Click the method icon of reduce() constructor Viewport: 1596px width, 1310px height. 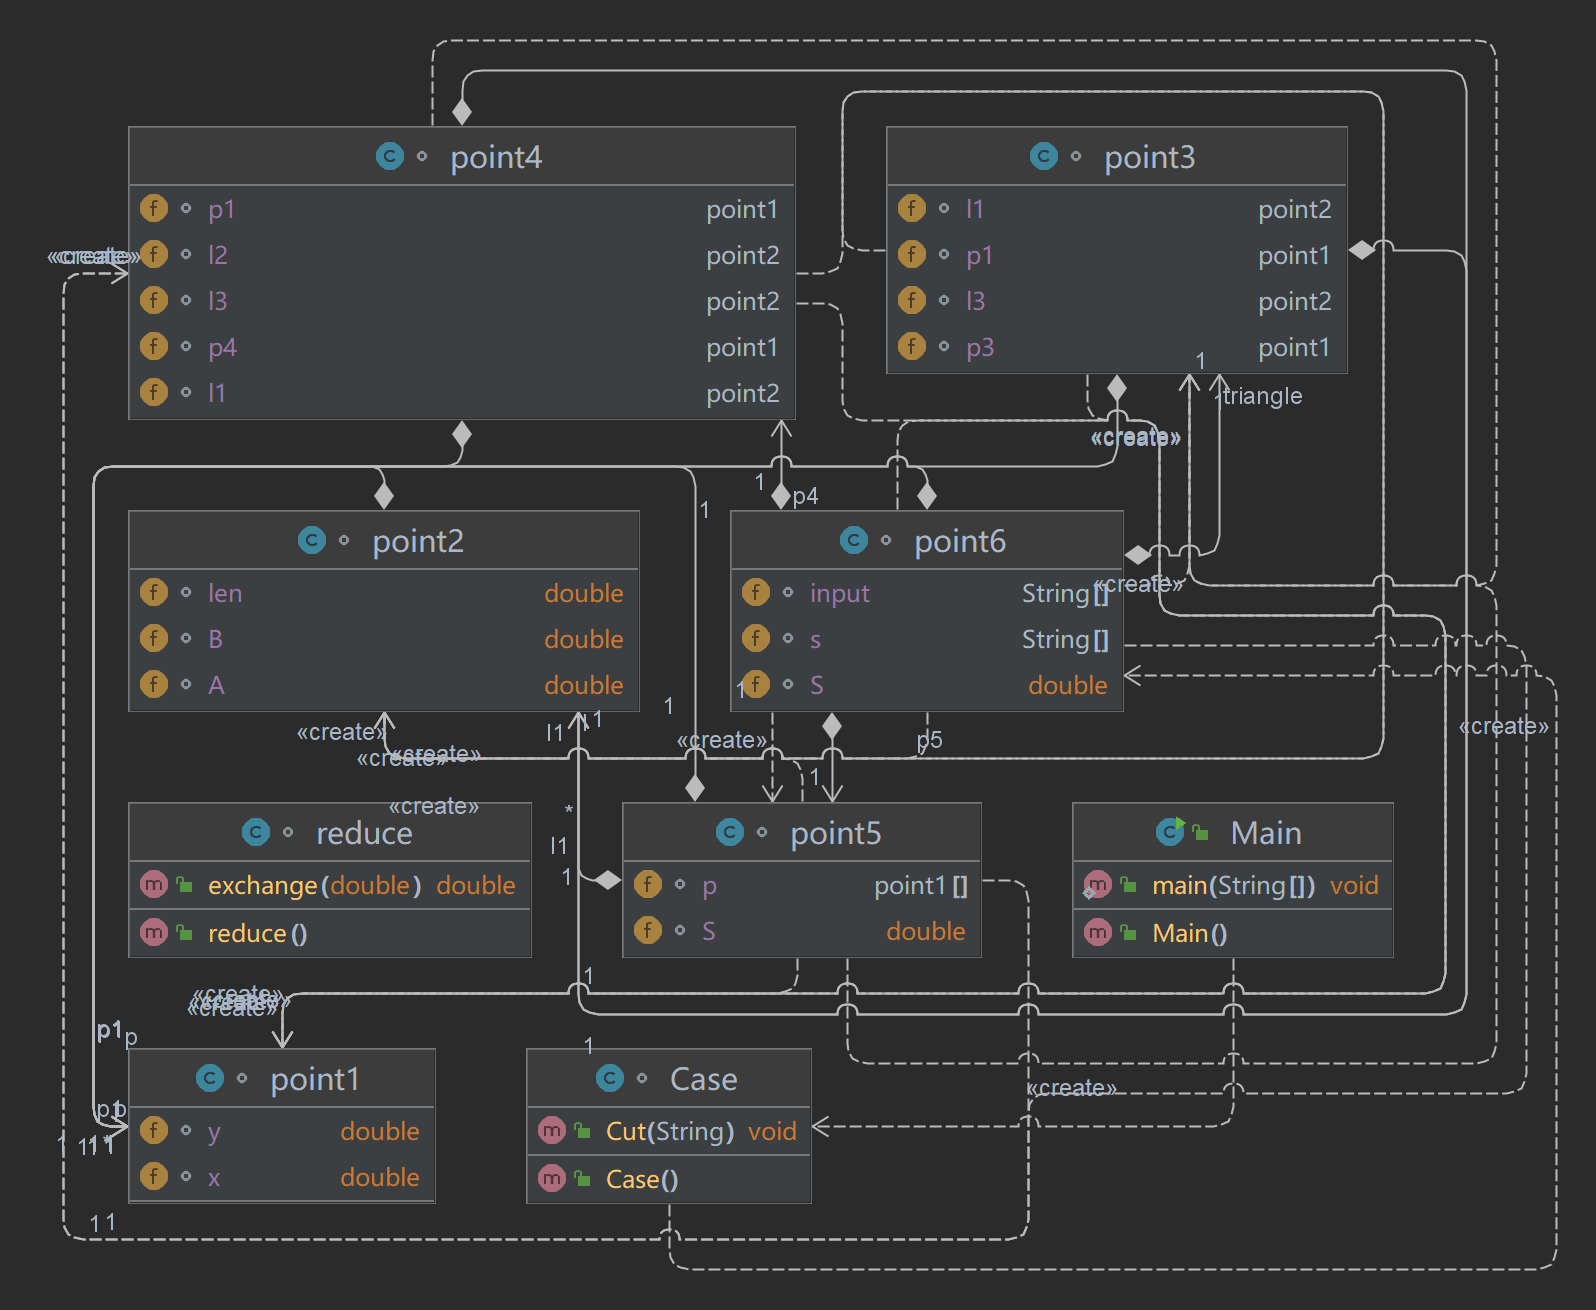click(154, 932)
